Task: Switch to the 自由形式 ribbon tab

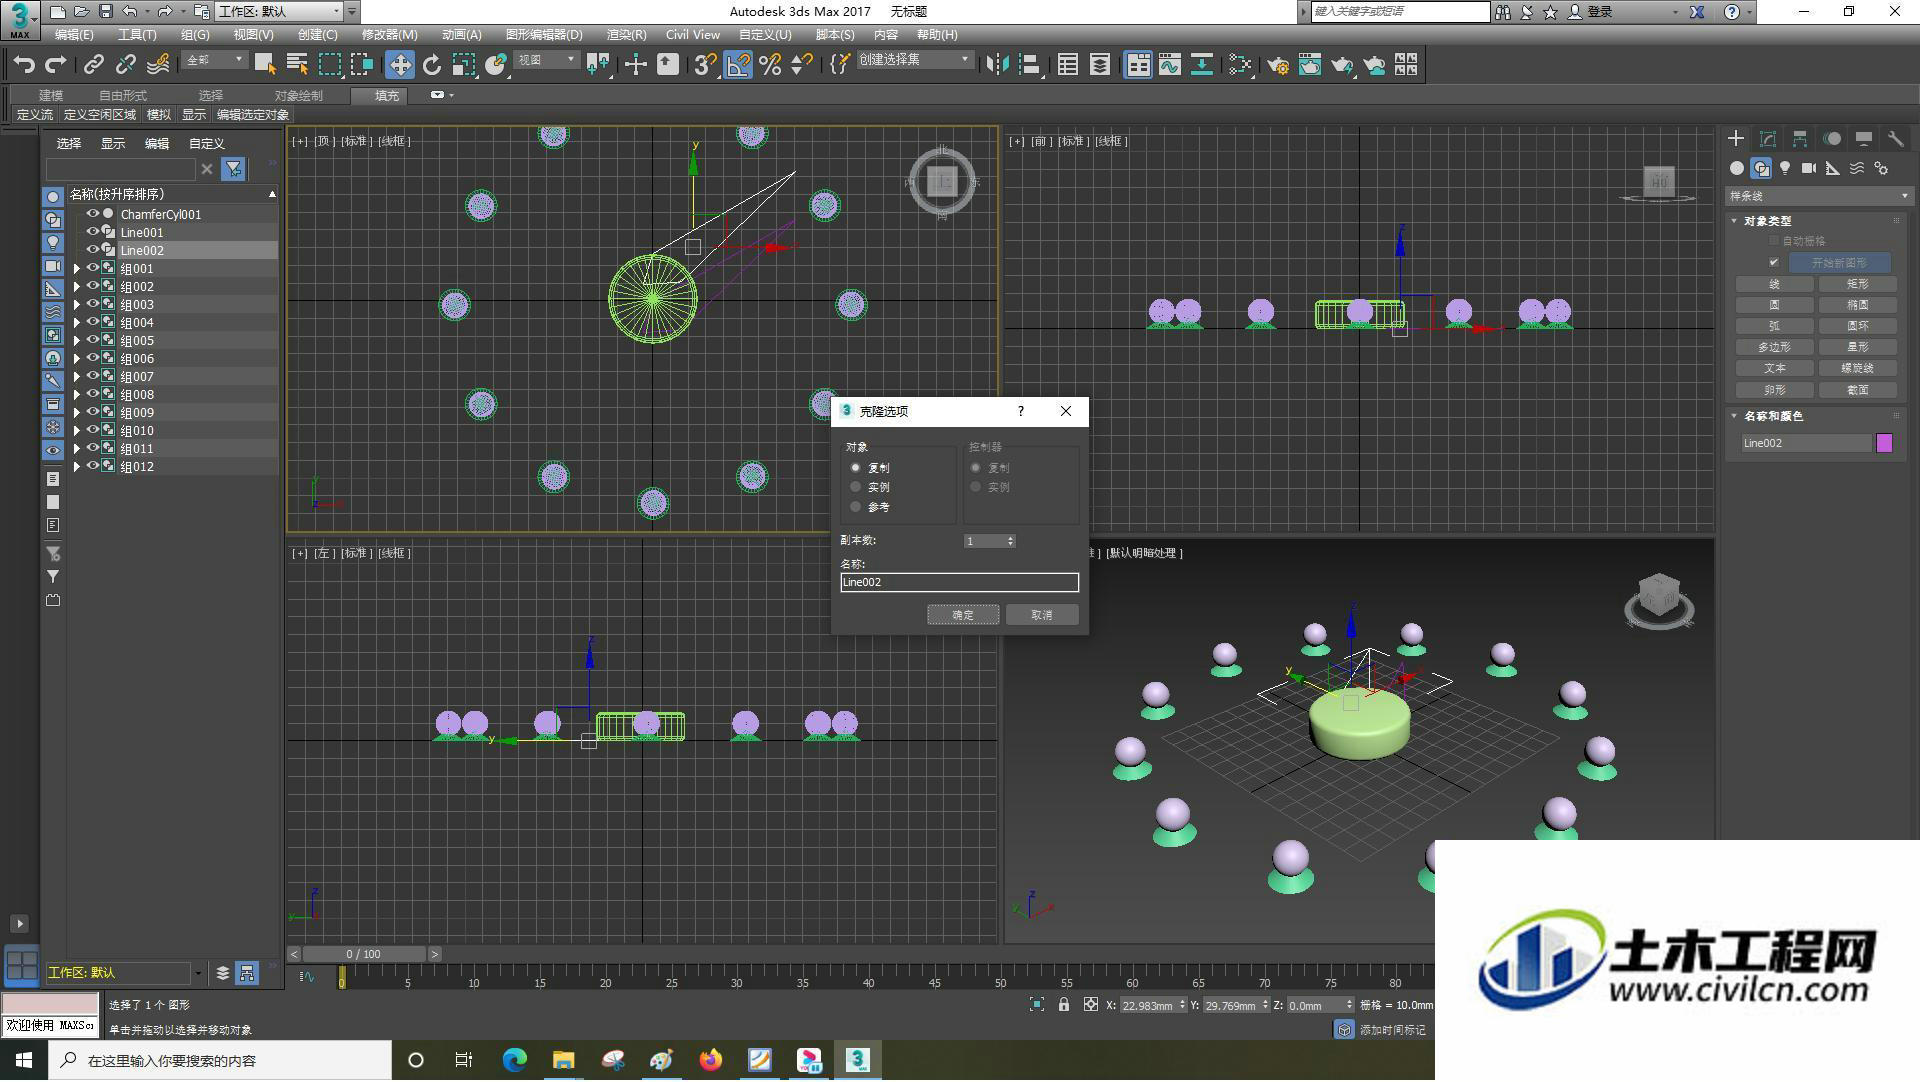Action: (123, 96)
